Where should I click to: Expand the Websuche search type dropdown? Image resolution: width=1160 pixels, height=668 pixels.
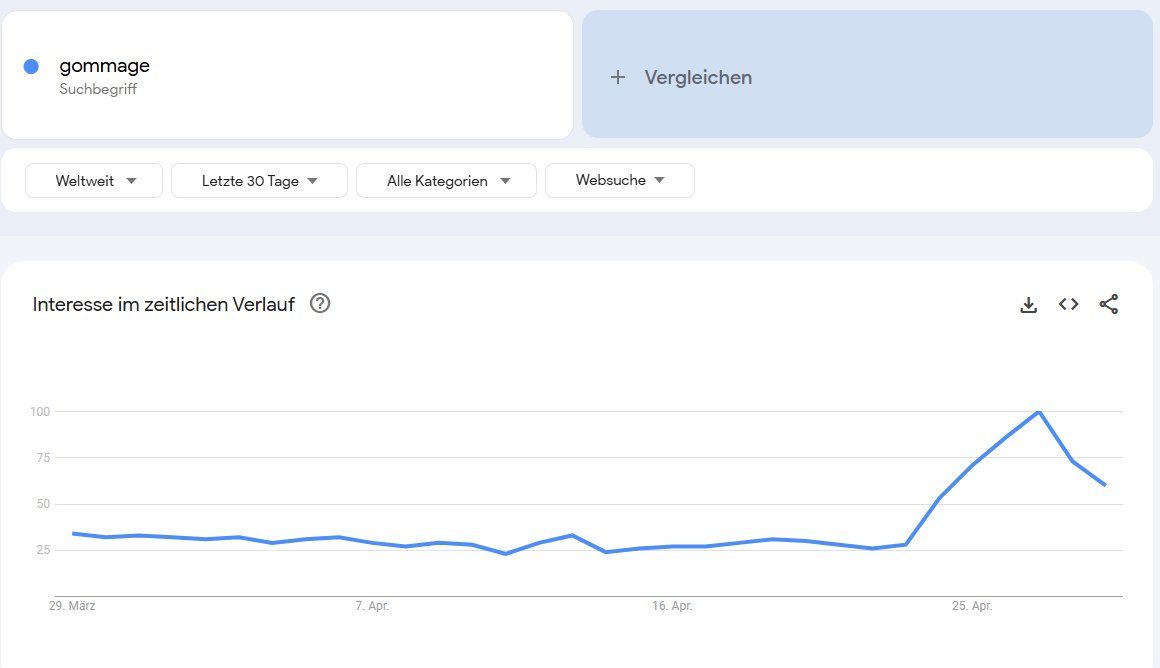coord(620,181)
